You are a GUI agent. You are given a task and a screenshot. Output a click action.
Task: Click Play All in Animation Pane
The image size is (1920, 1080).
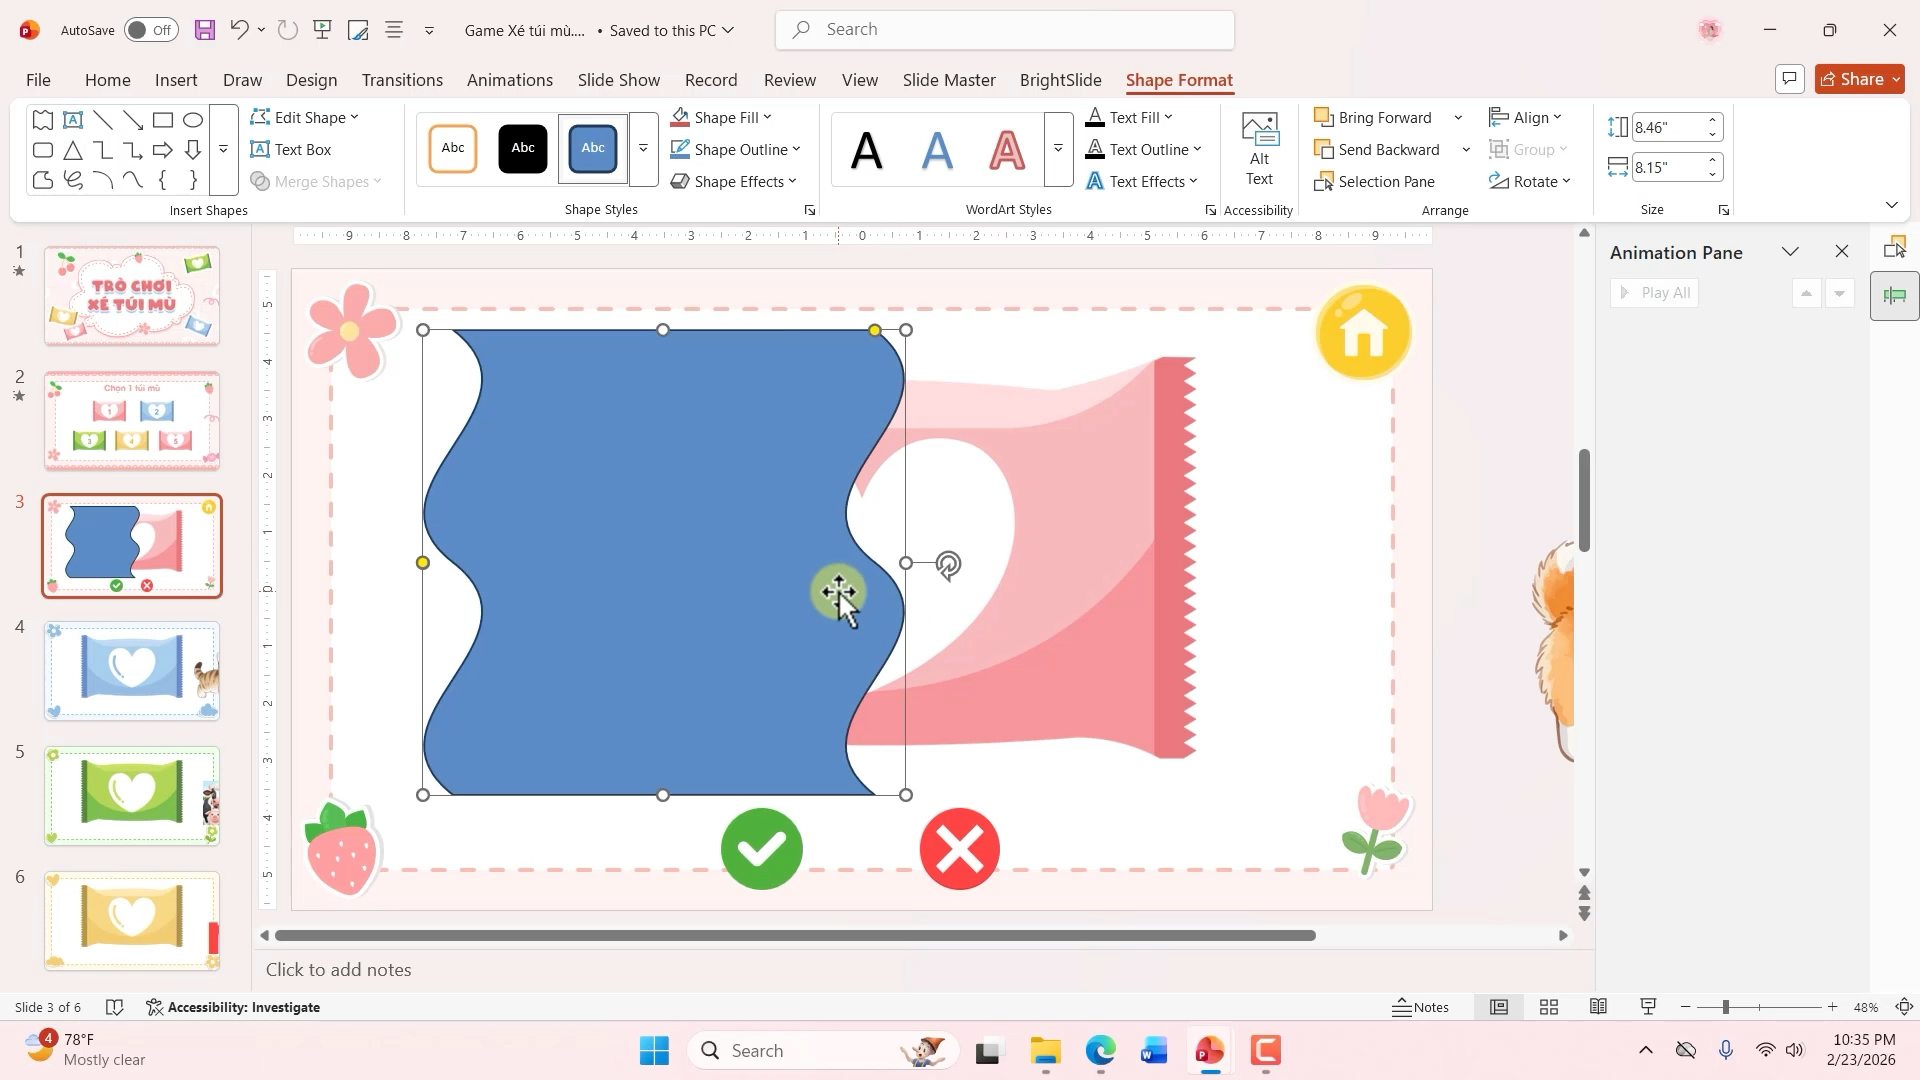click(x=1655, y=293)
